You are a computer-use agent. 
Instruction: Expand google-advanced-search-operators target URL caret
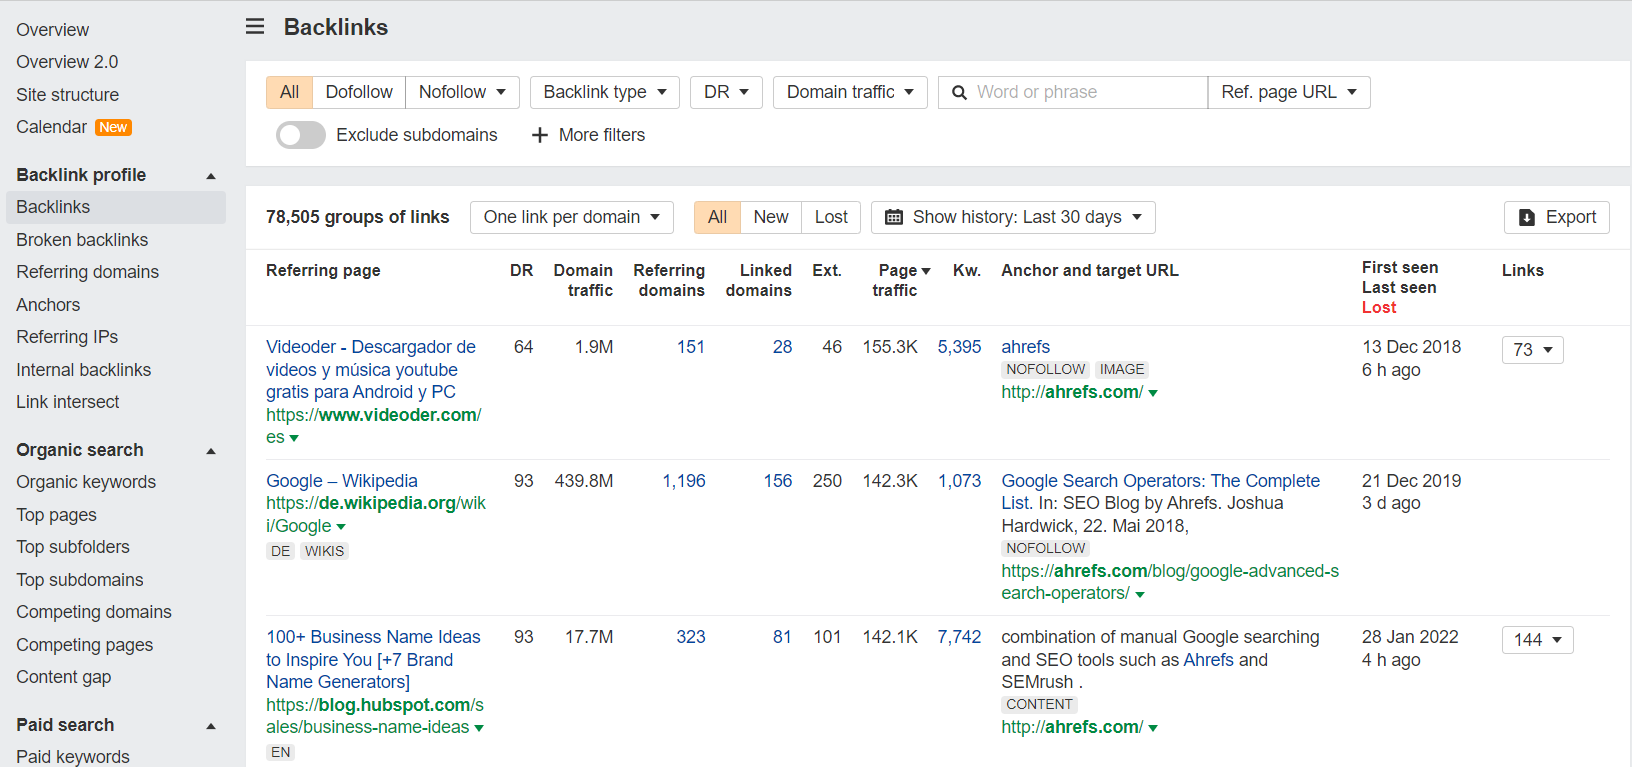[x=1140, y=594]
